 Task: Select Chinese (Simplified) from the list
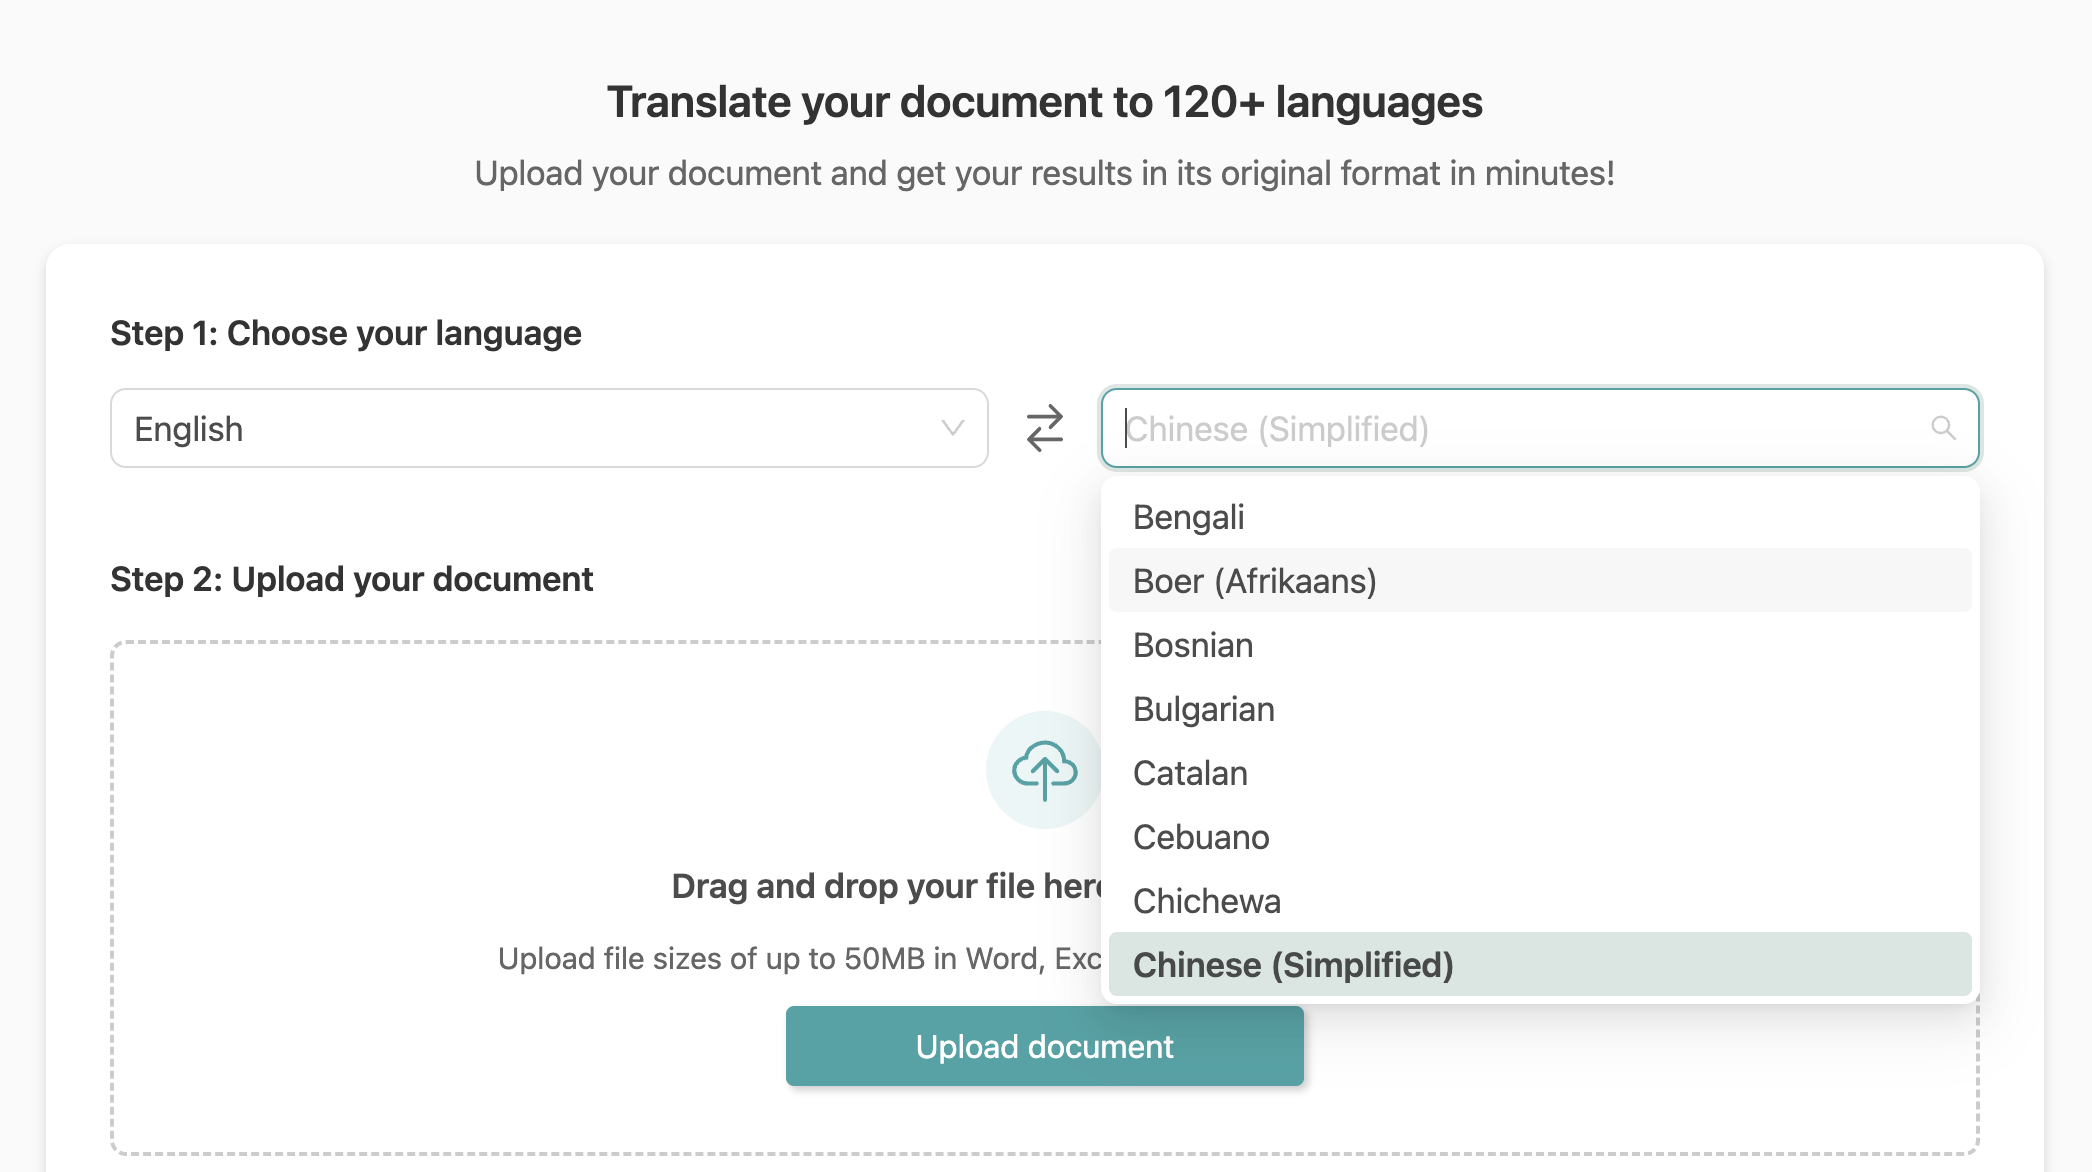pyautogui.click(x=1293, y=964)
